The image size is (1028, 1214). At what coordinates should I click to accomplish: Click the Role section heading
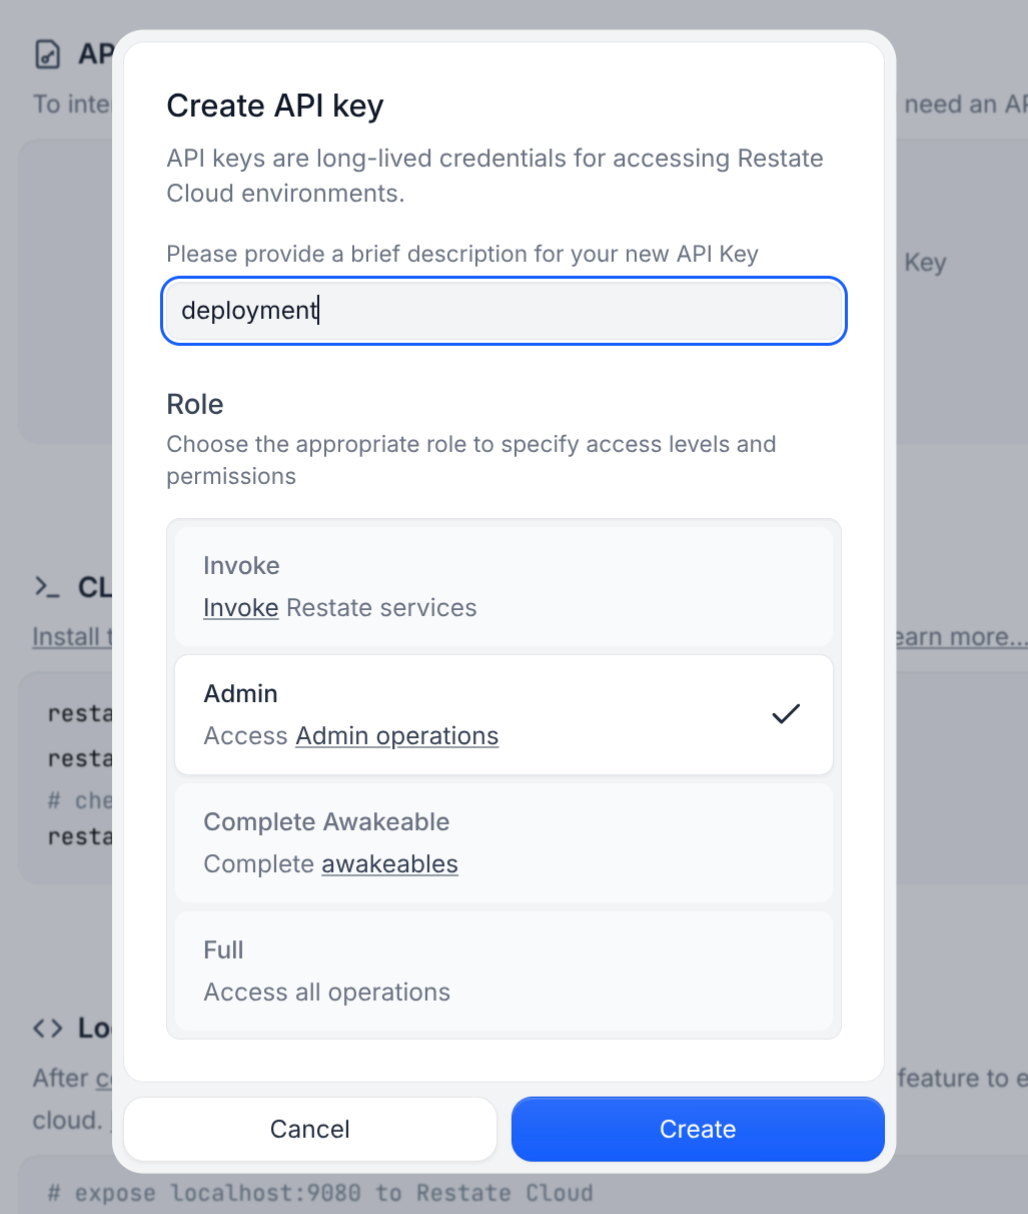(195, 404)
